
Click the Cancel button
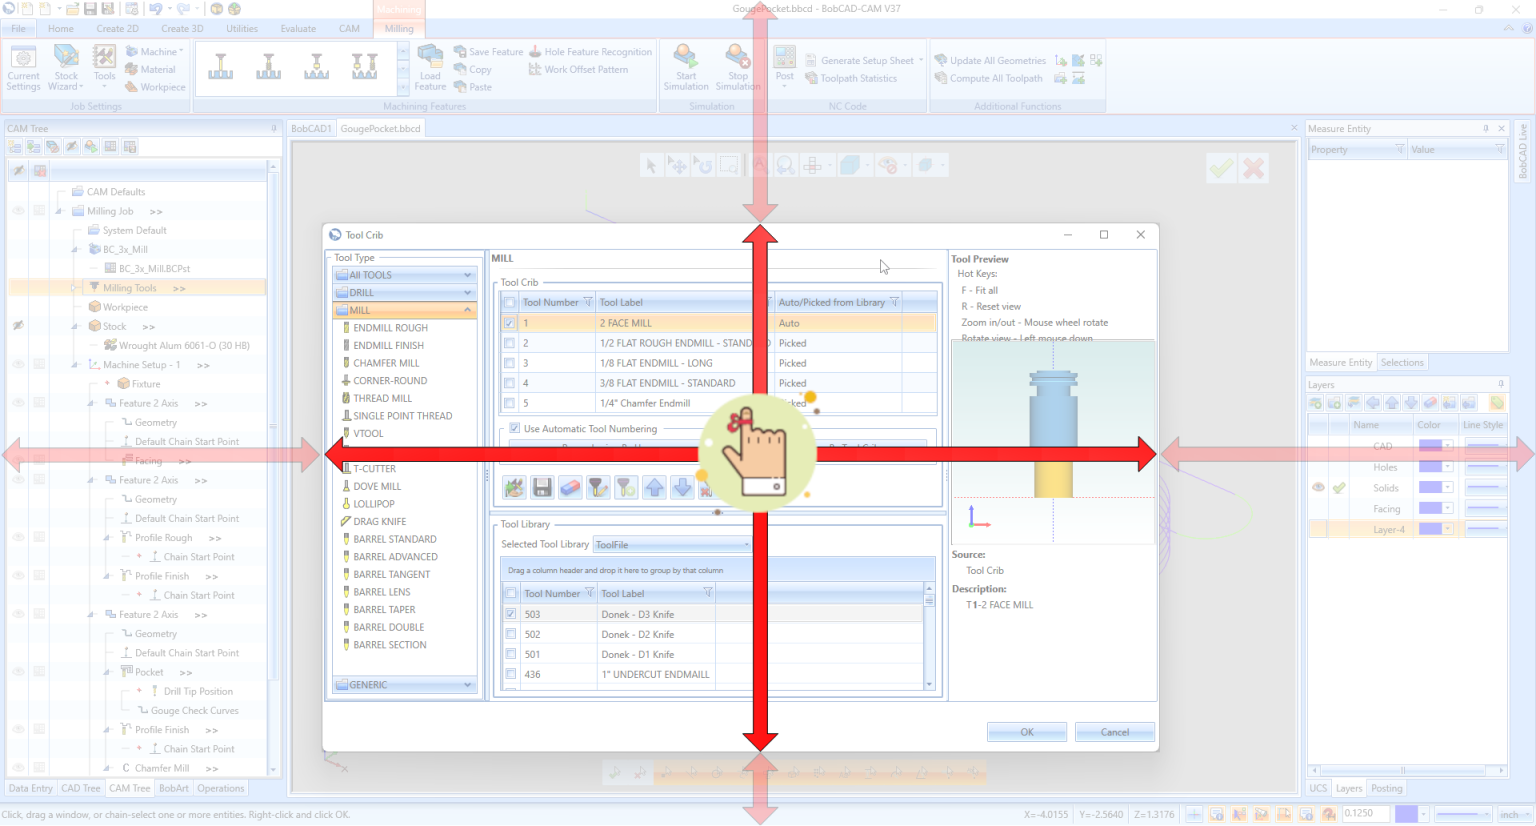tap(1114, 732)
